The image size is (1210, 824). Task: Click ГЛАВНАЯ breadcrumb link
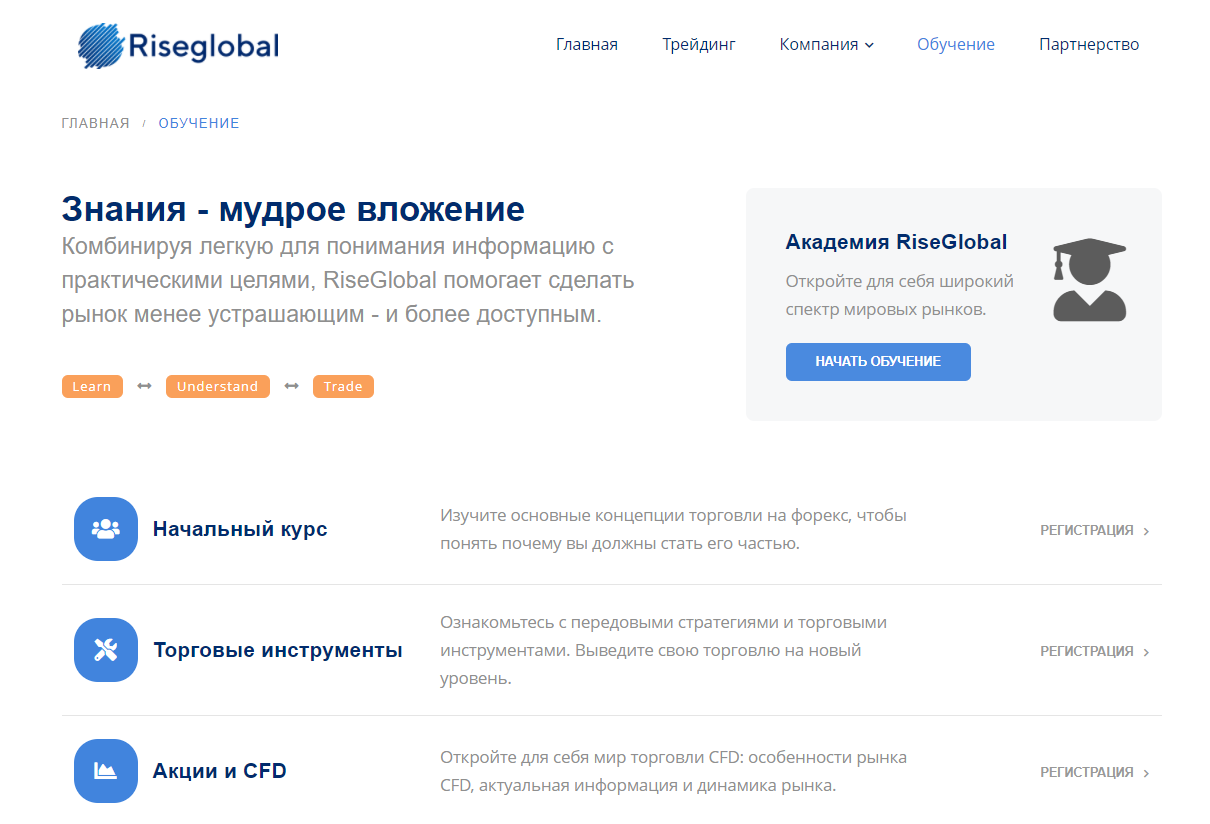pos(95,123)
